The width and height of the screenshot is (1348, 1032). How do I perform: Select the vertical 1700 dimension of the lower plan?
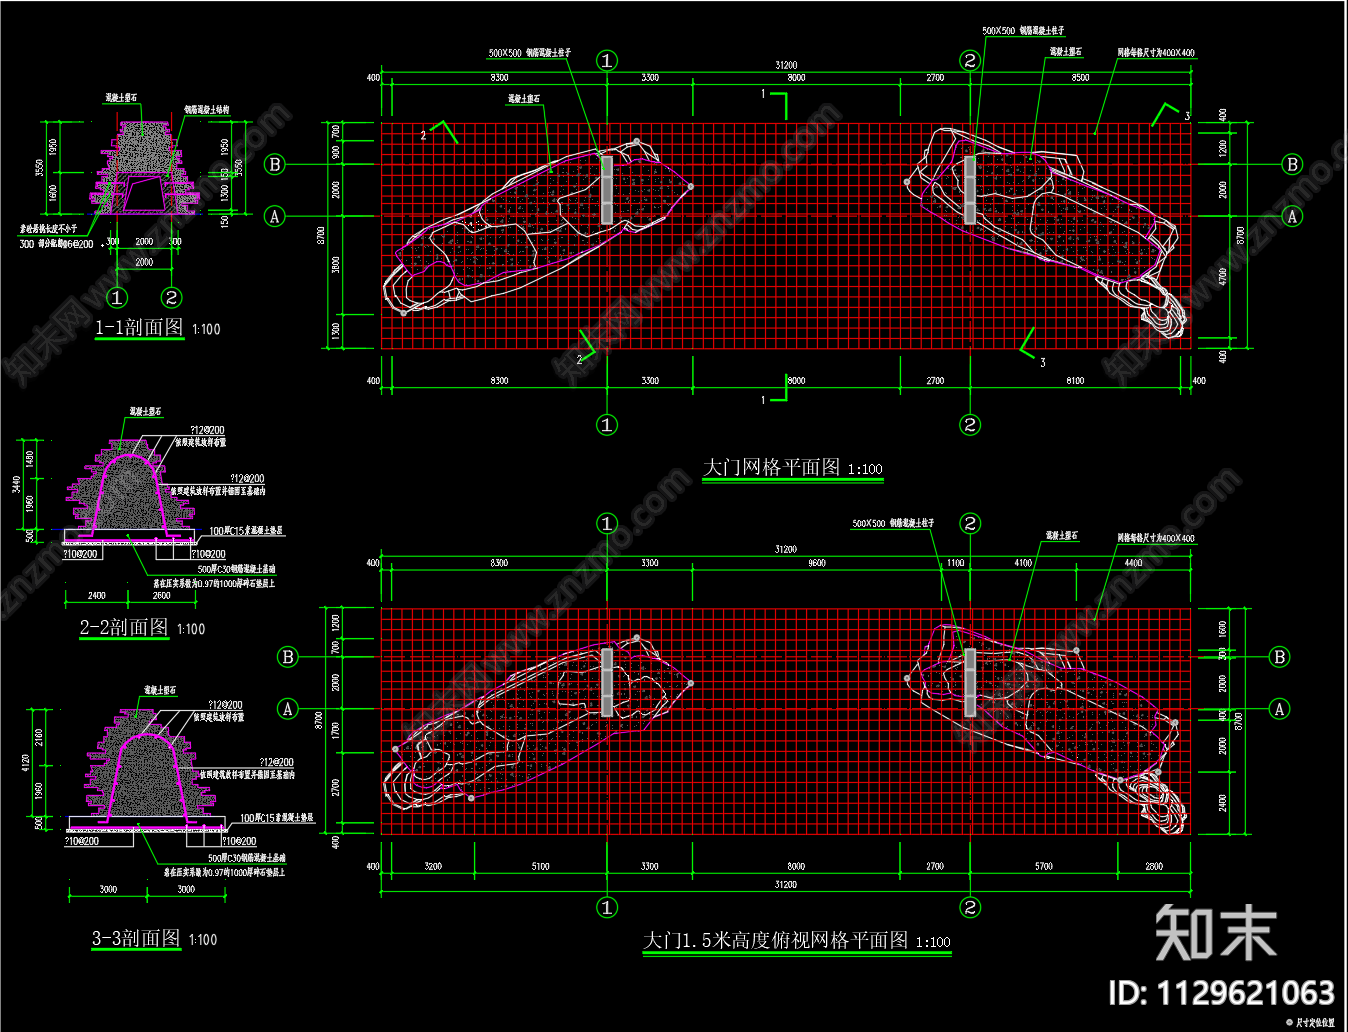click(x=336, y=730)
